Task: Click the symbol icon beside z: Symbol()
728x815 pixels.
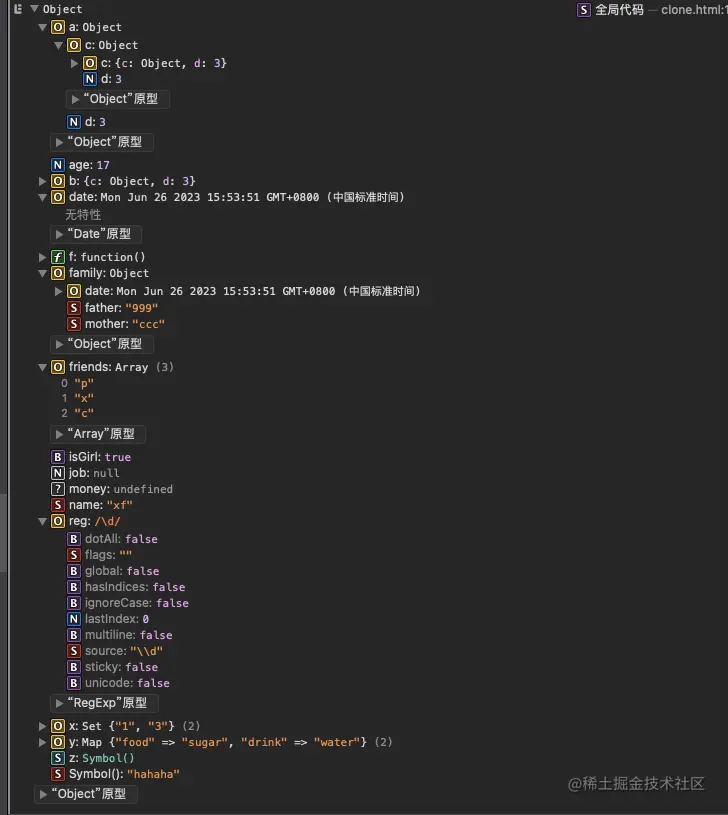Action: 58,758
